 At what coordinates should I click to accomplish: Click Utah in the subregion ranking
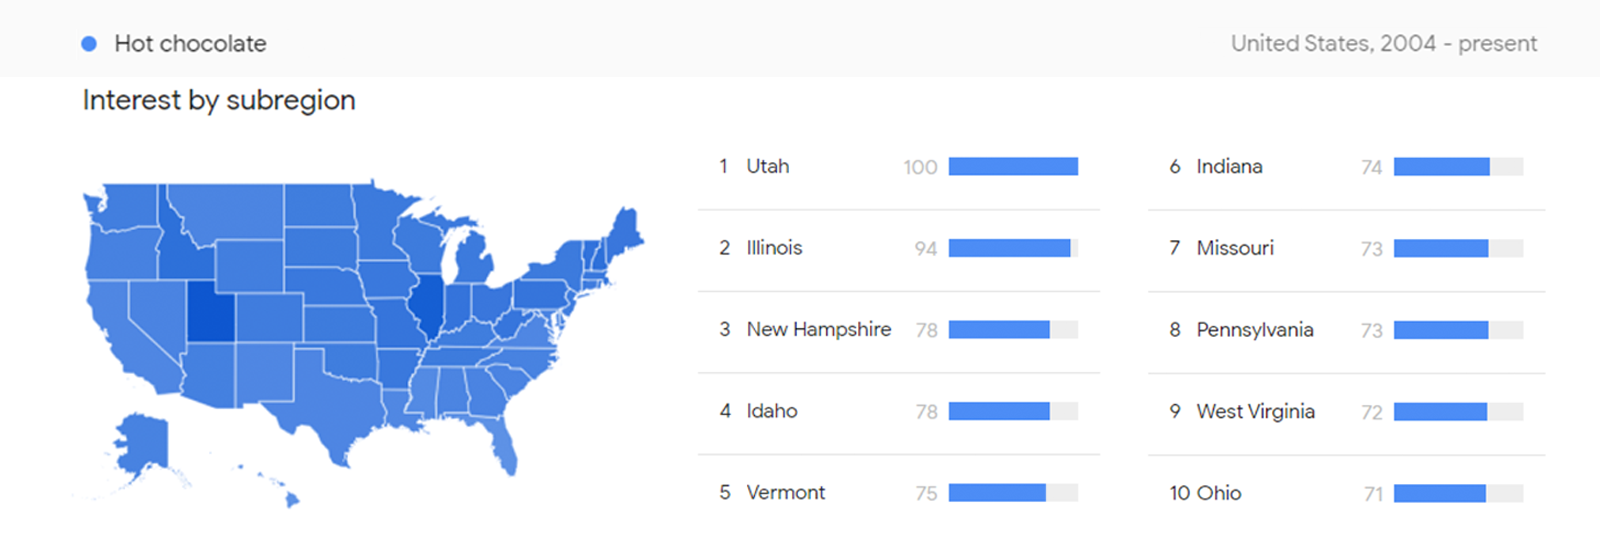pos(767,166)
